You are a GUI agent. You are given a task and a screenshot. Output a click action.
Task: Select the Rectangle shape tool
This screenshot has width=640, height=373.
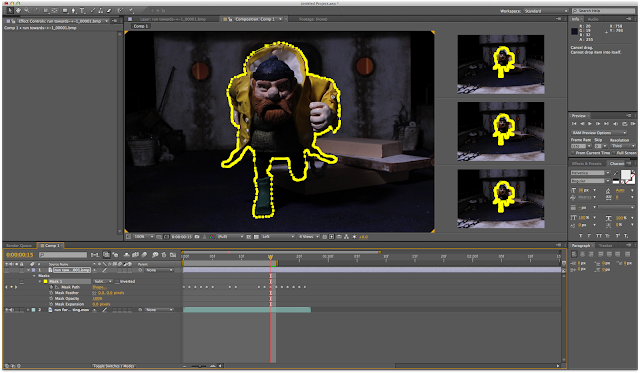pos(65,11)
